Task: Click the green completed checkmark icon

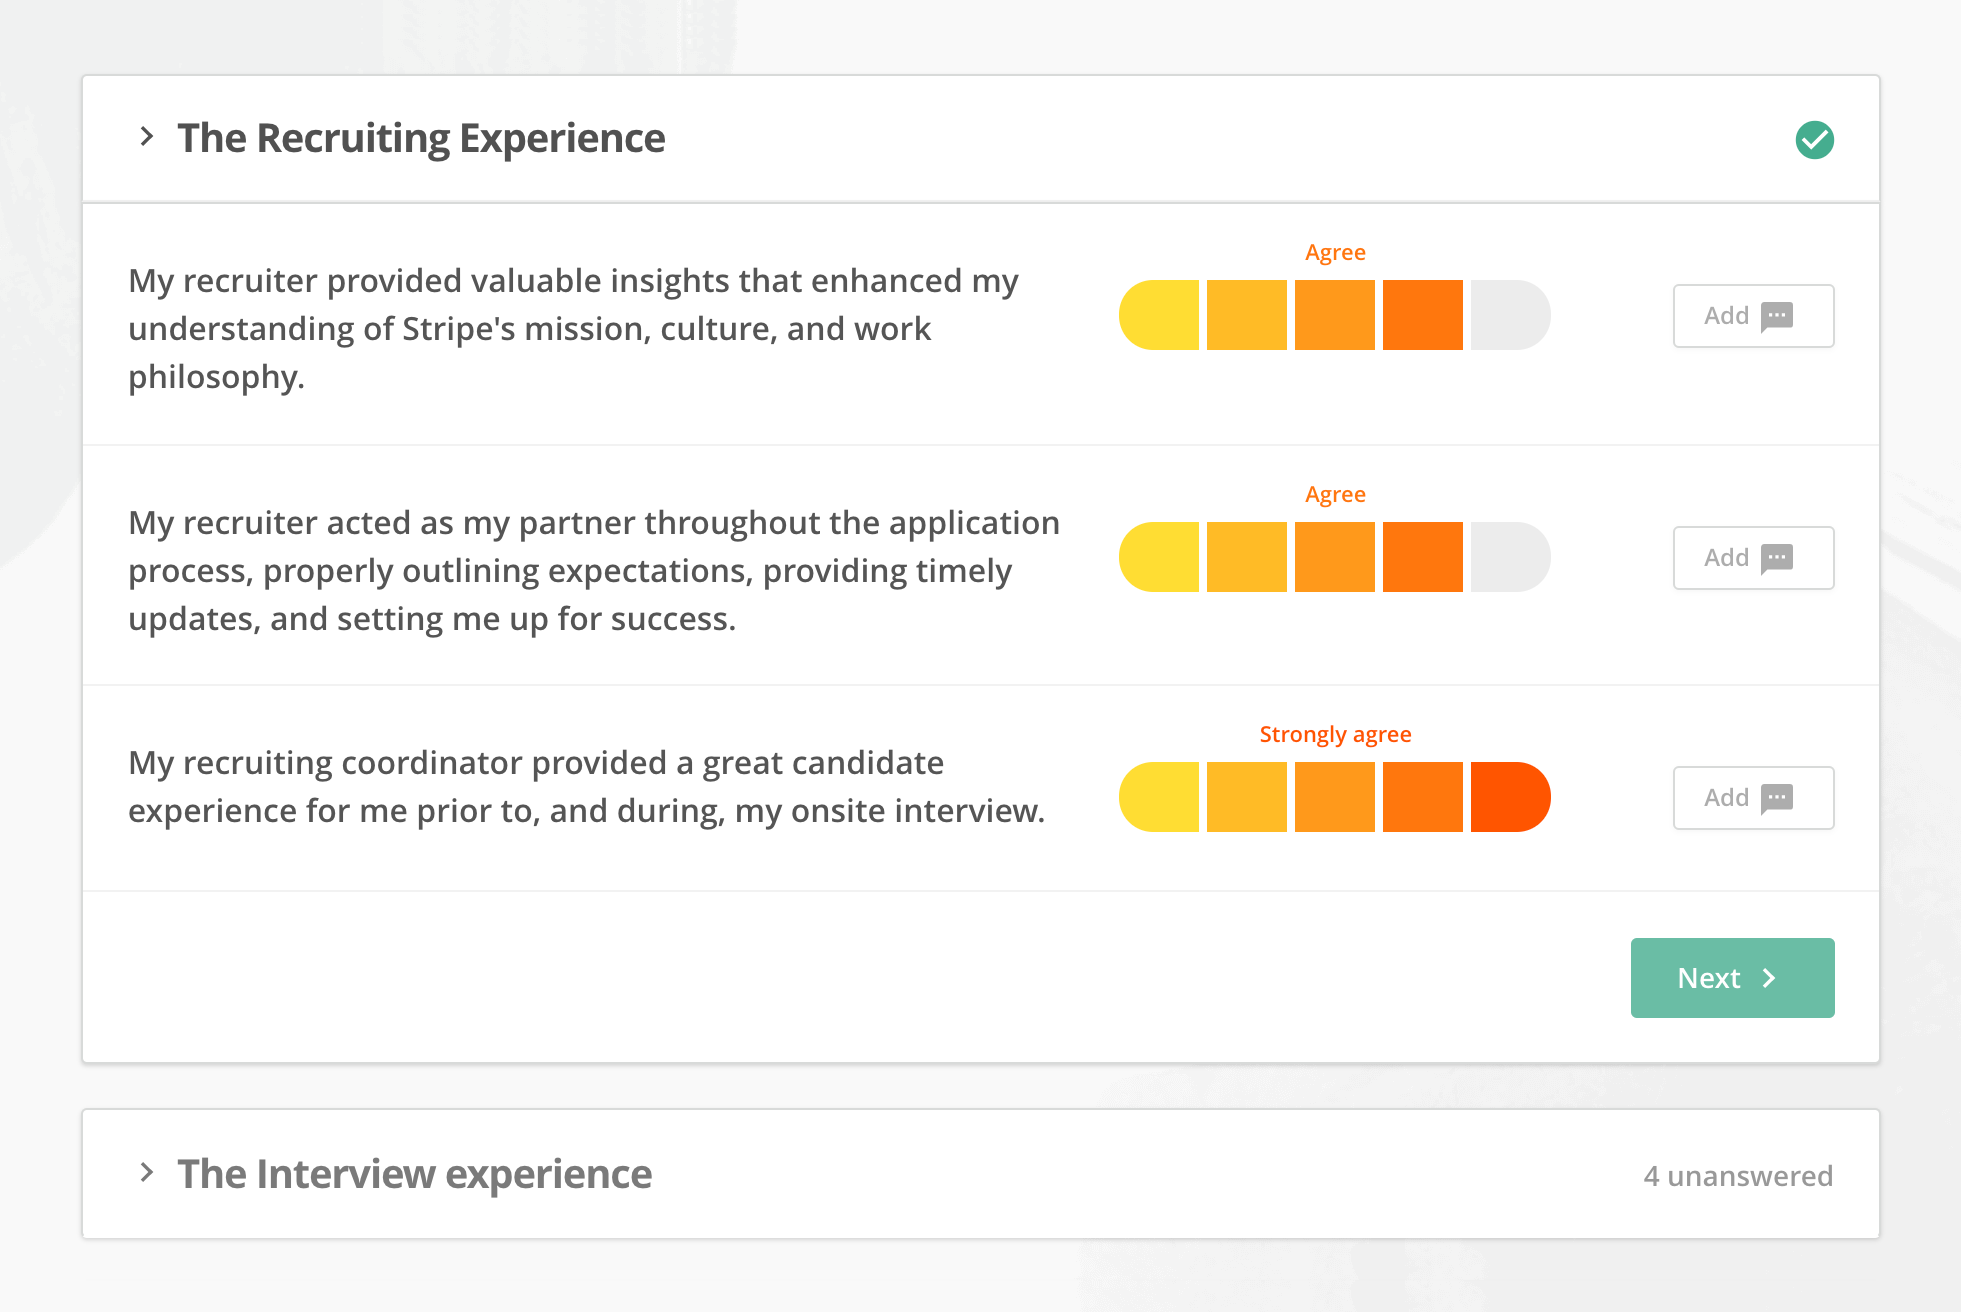Action: [1814, 140]
